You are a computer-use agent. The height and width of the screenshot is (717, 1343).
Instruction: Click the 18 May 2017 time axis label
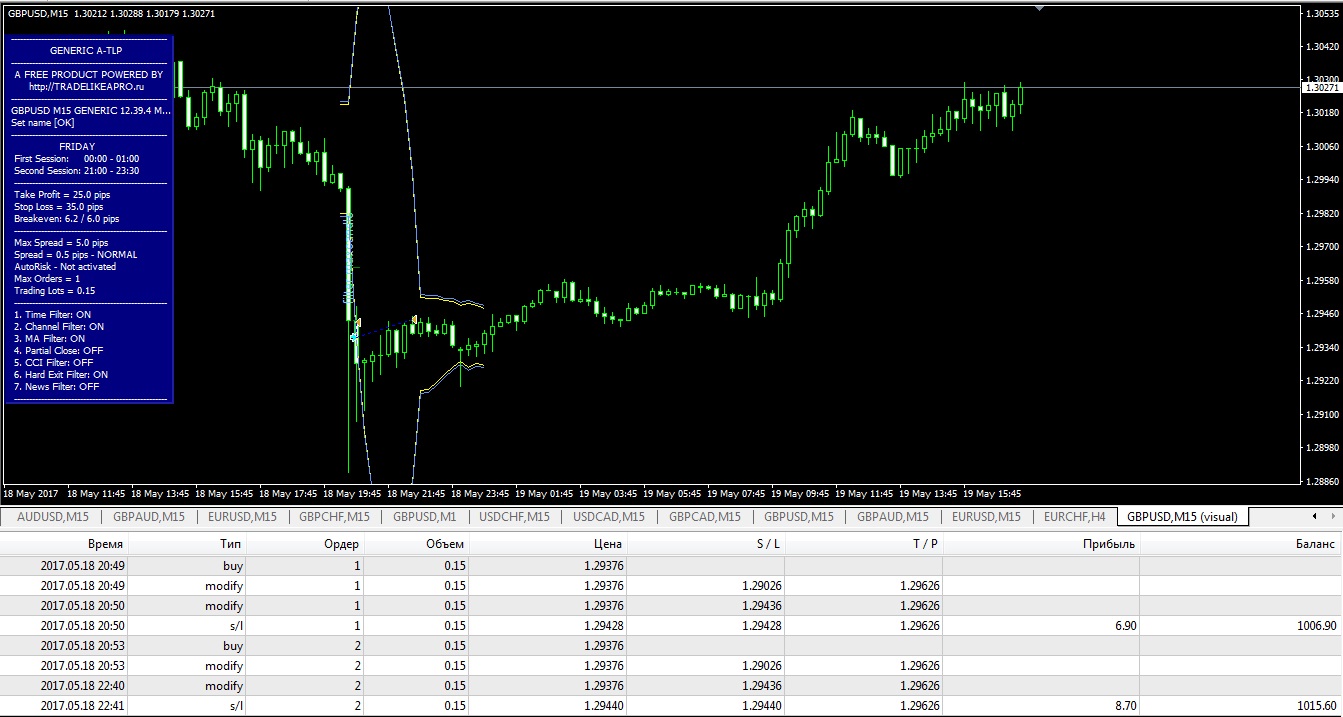pyautogui.click(x=31, y=493)
